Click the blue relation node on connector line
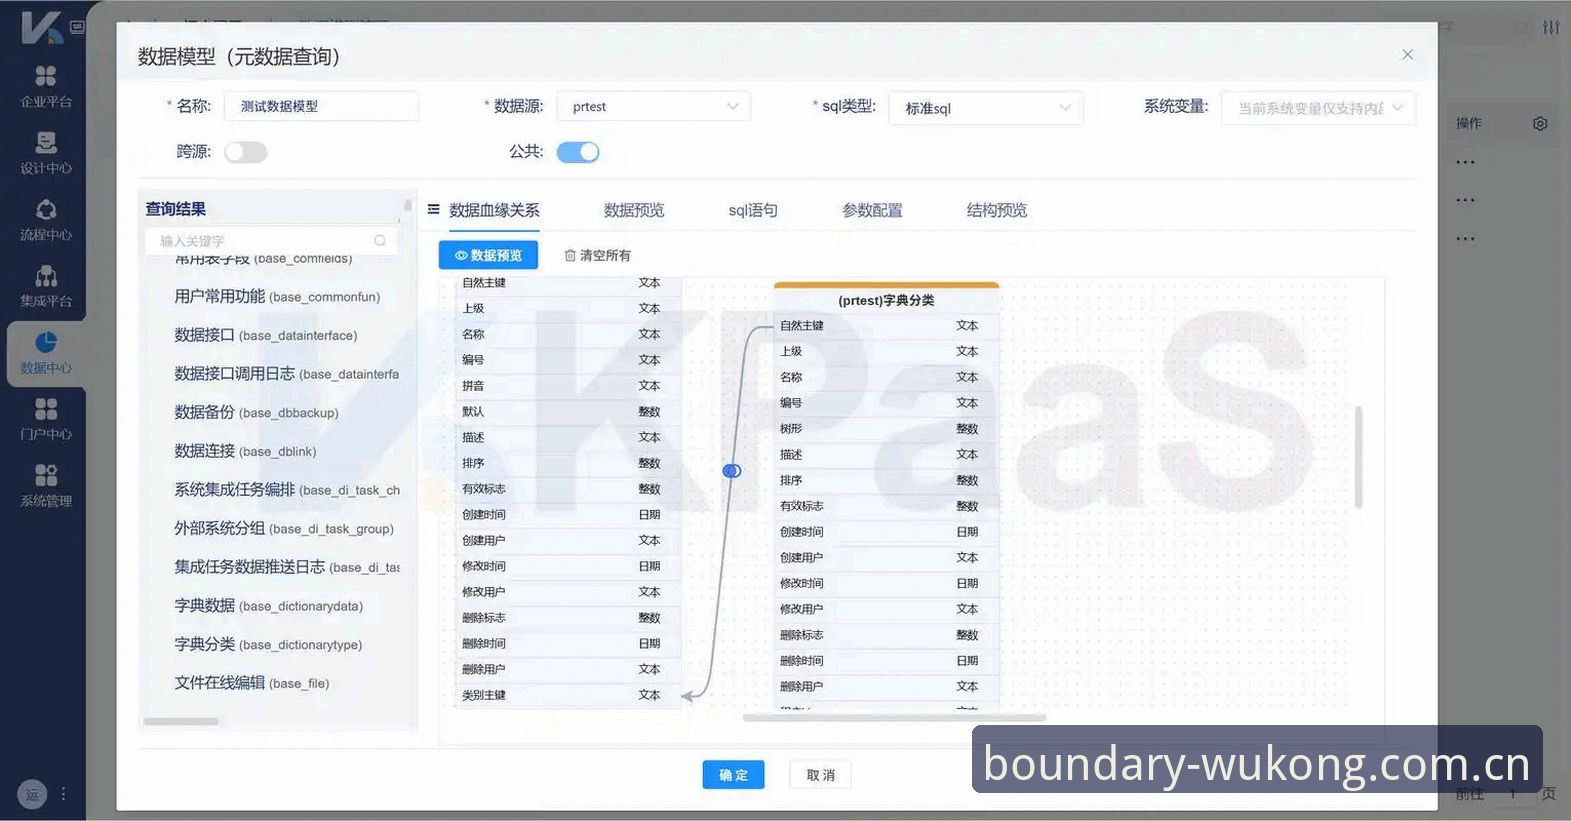This screenshot has height=821, width=1571. pos(732,470)
